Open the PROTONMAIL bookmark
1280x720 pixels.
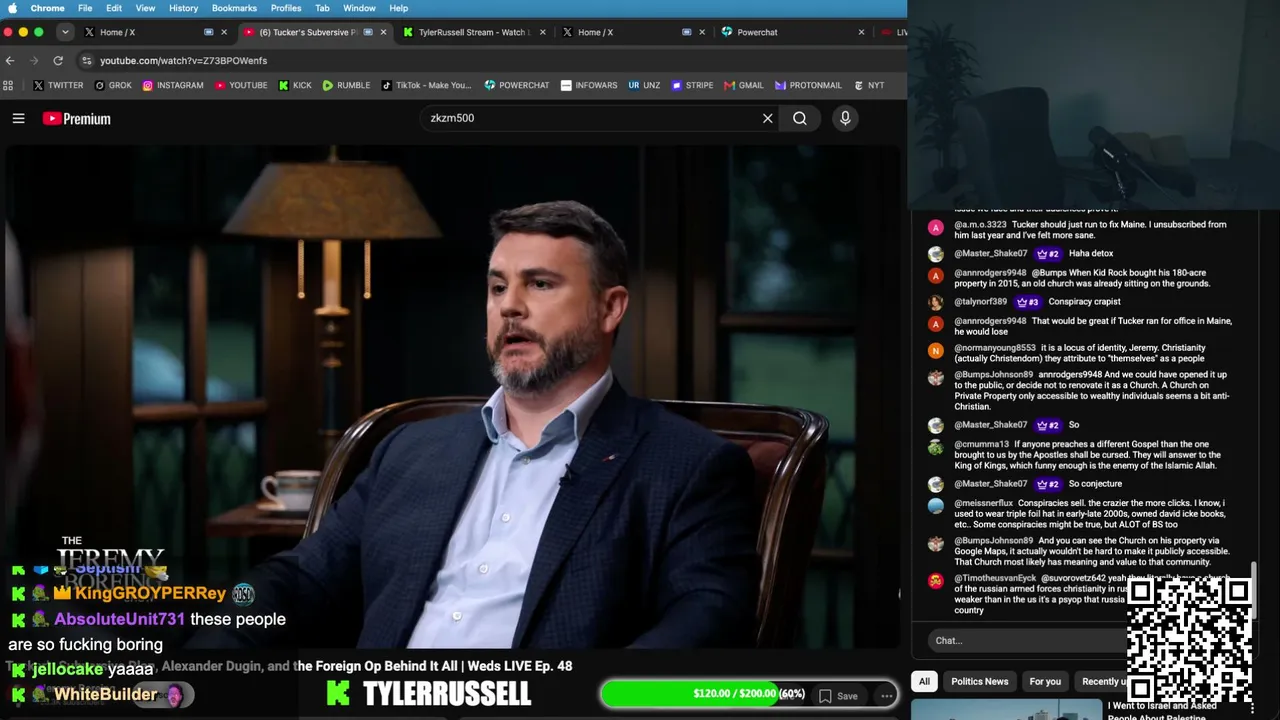808,86
